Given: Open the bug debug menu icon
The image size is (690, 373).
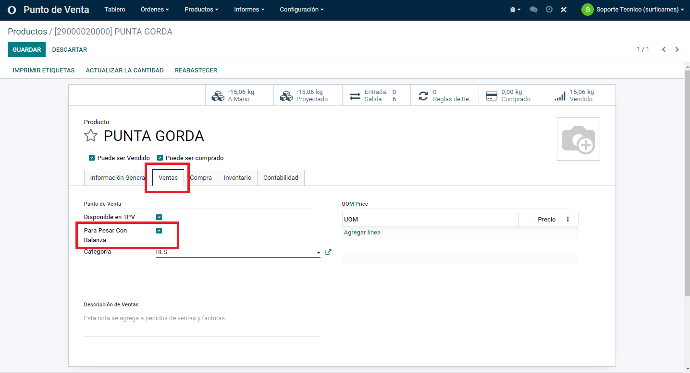Looking at the screenshot, I should (x=514, y=10).
